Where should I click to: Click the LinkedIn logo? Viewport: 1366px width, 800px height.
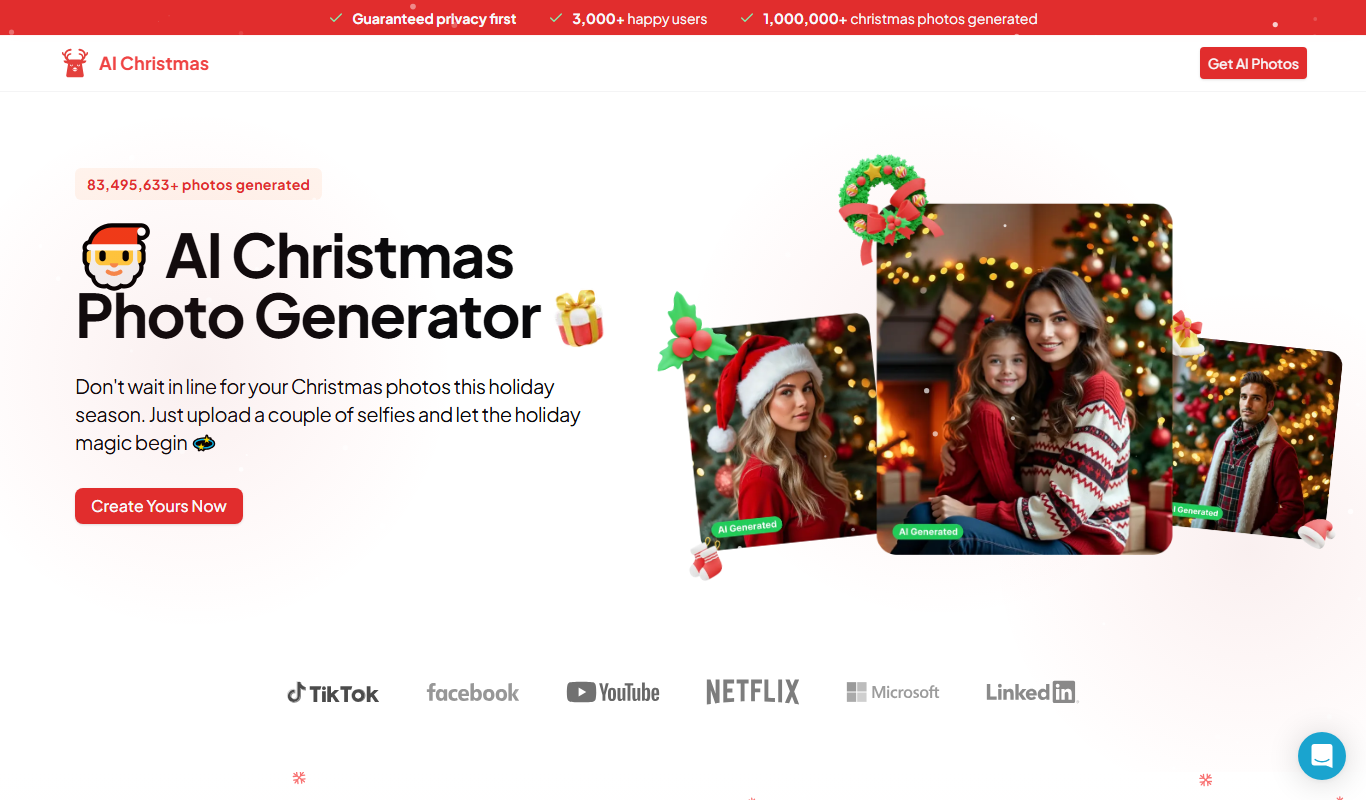click(x=1032, y=692)
